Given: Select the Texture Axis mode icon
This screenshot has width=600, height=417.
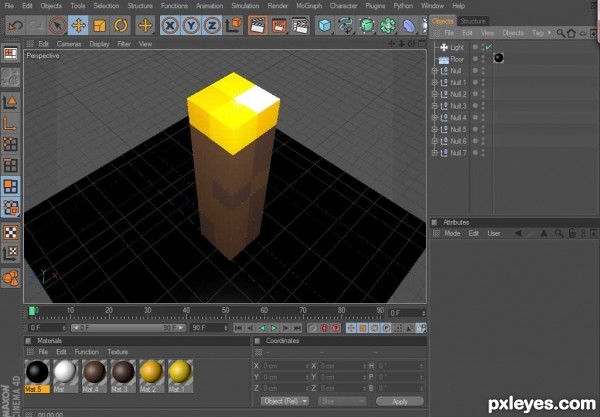Looking at the screenshot, I should (x=11, y=252).
